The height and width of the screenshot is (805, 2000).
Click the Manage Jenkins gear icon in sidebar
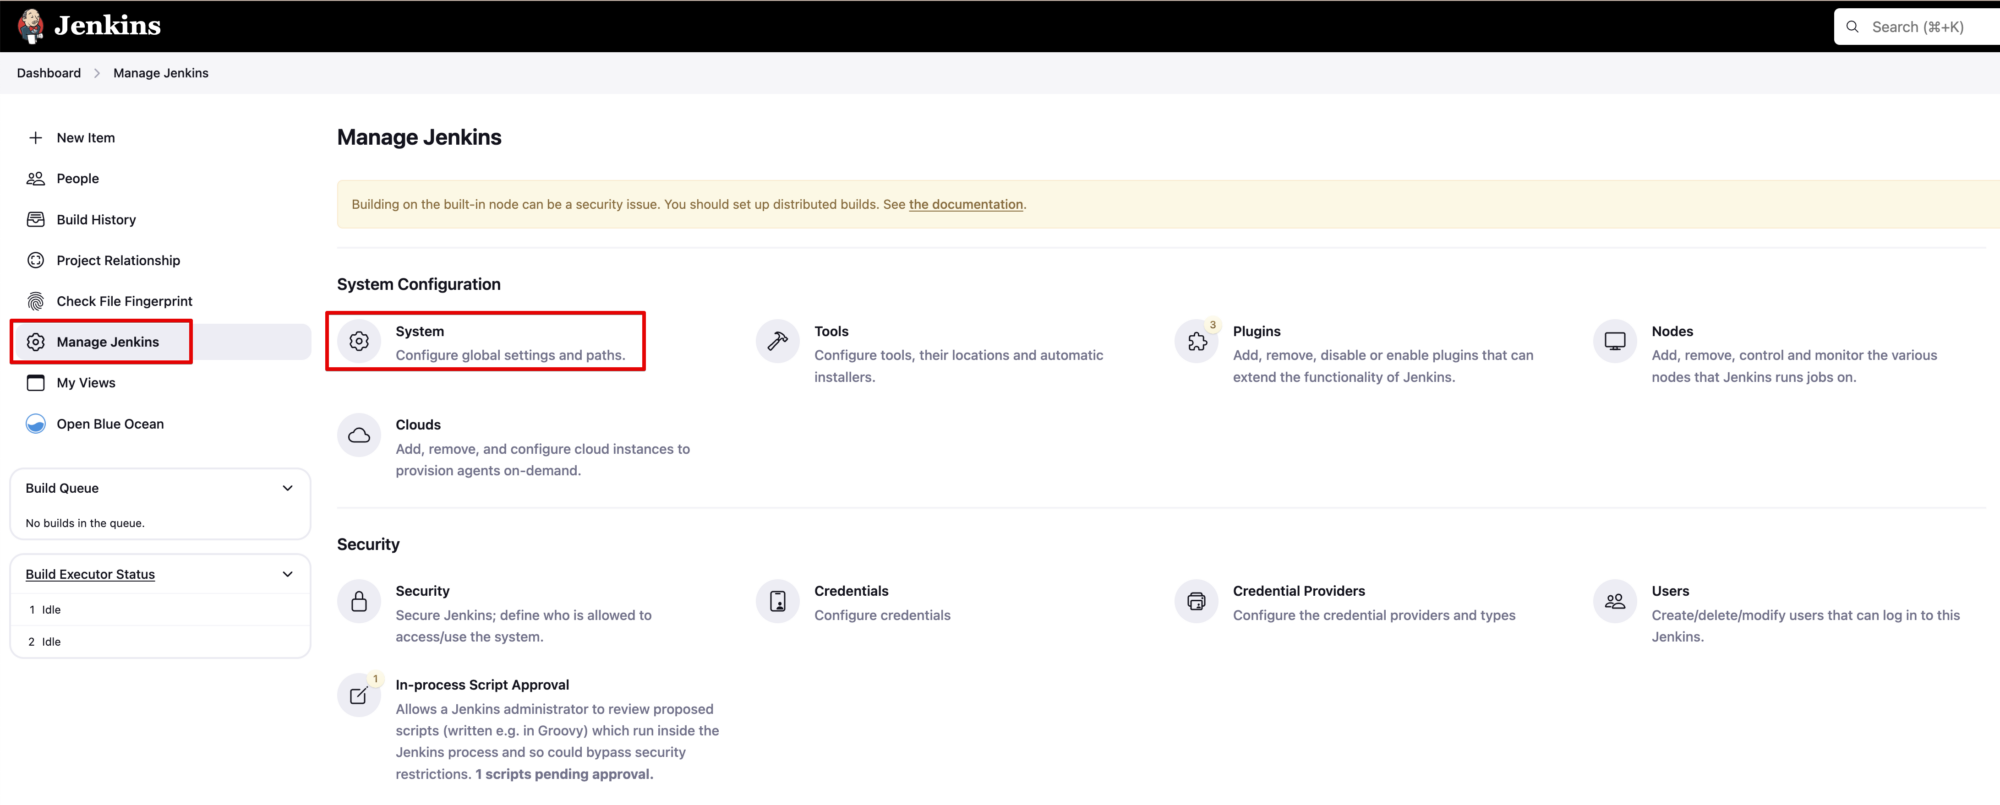tap(36, 342)
